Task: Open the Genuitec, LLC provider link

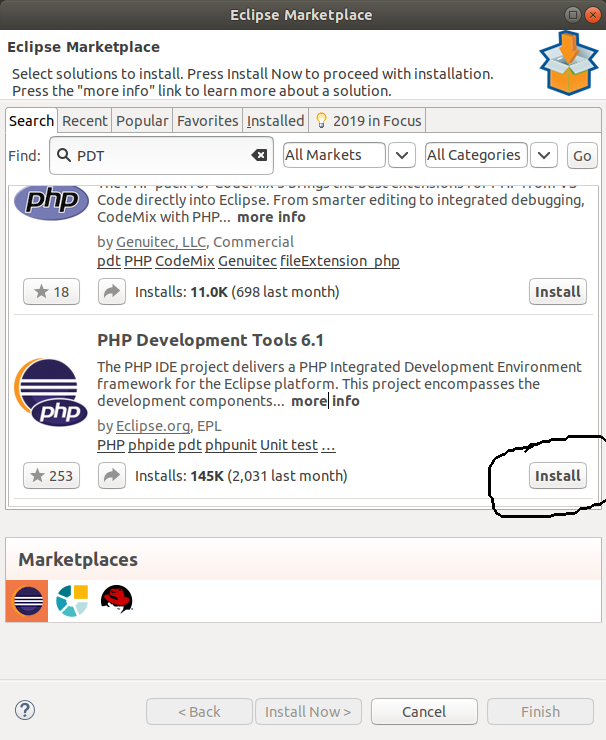Action: click(161, 242)
